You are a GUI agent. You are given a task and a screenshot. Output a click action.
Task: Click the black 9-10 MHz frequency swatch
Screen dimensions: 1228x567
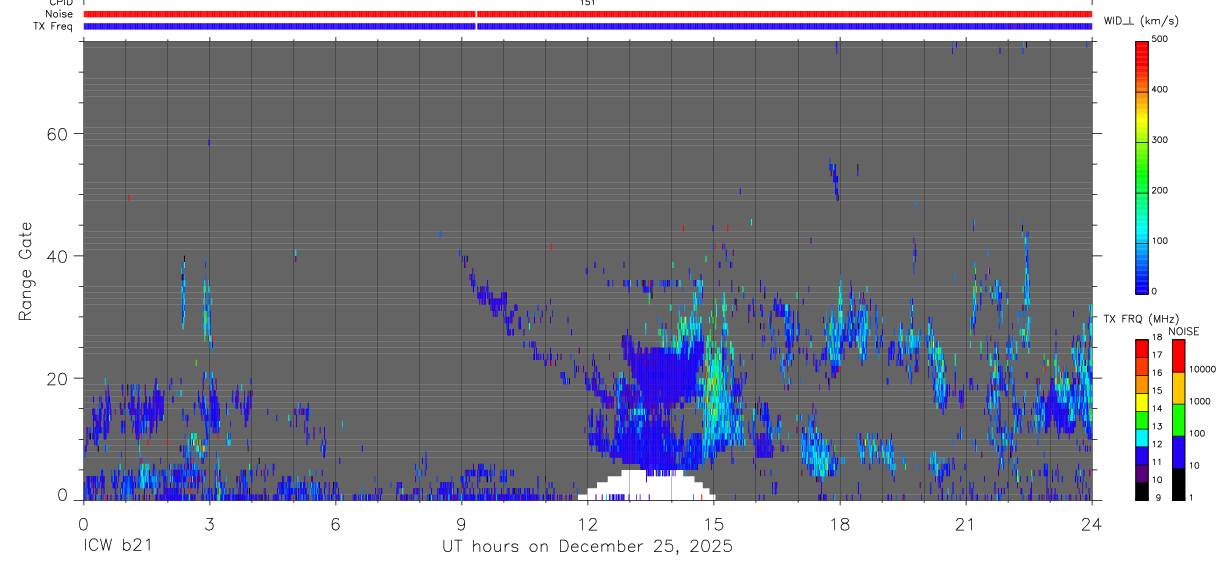(x=1142, y=490)
